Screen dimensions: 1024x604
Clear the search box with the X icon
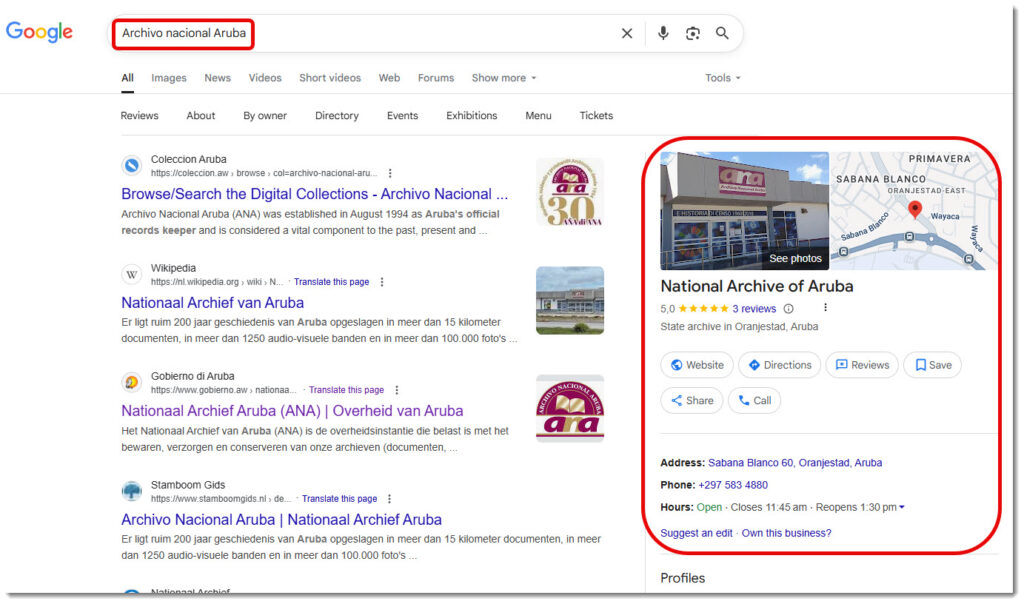click(627, 33)
